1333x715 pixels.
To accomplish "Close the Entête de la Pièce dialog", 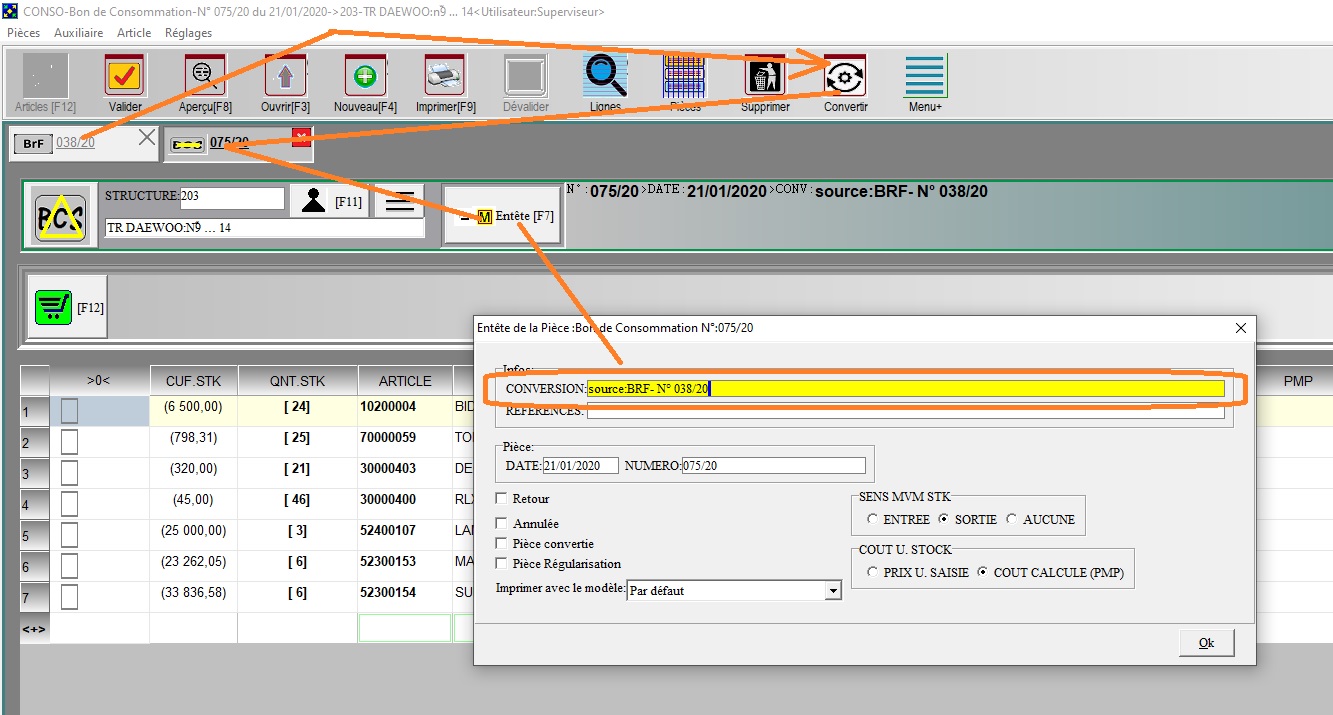I will tap(1241, 327).
